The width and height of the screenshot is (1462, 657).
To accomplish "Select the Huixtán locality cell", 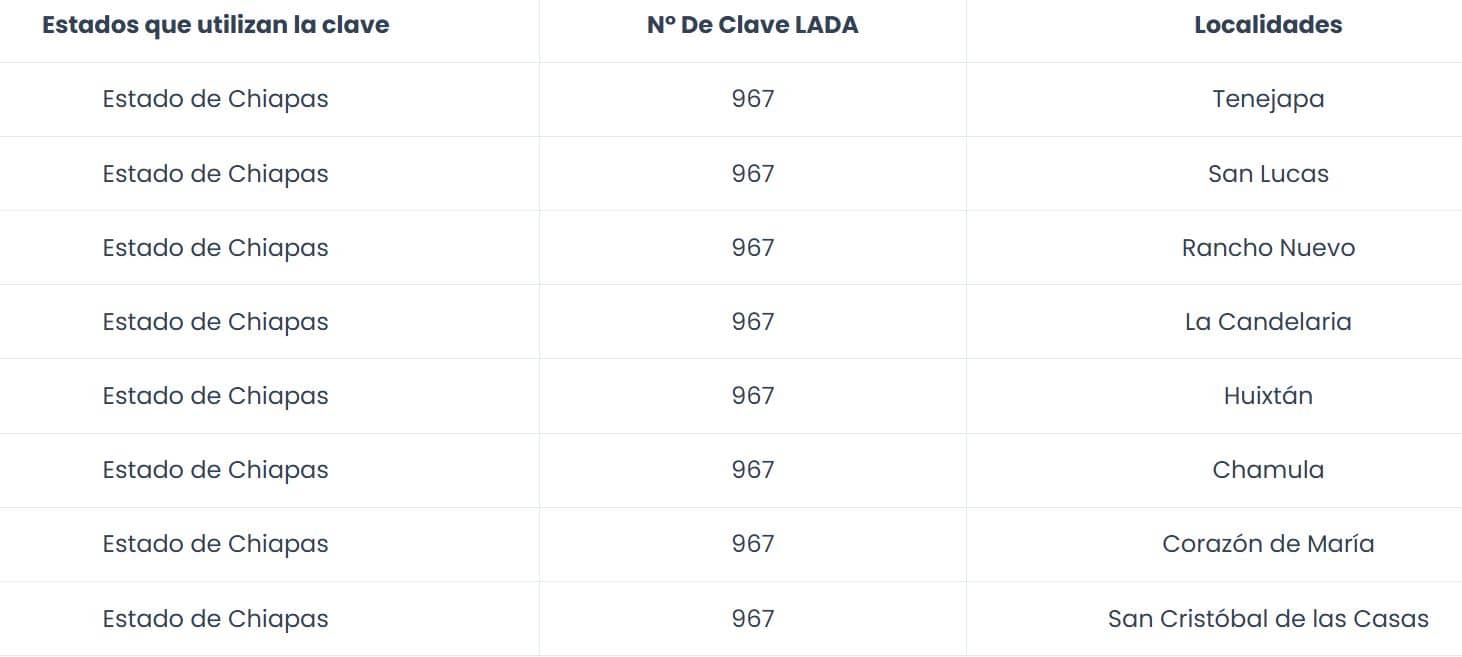I will 1268,395.
